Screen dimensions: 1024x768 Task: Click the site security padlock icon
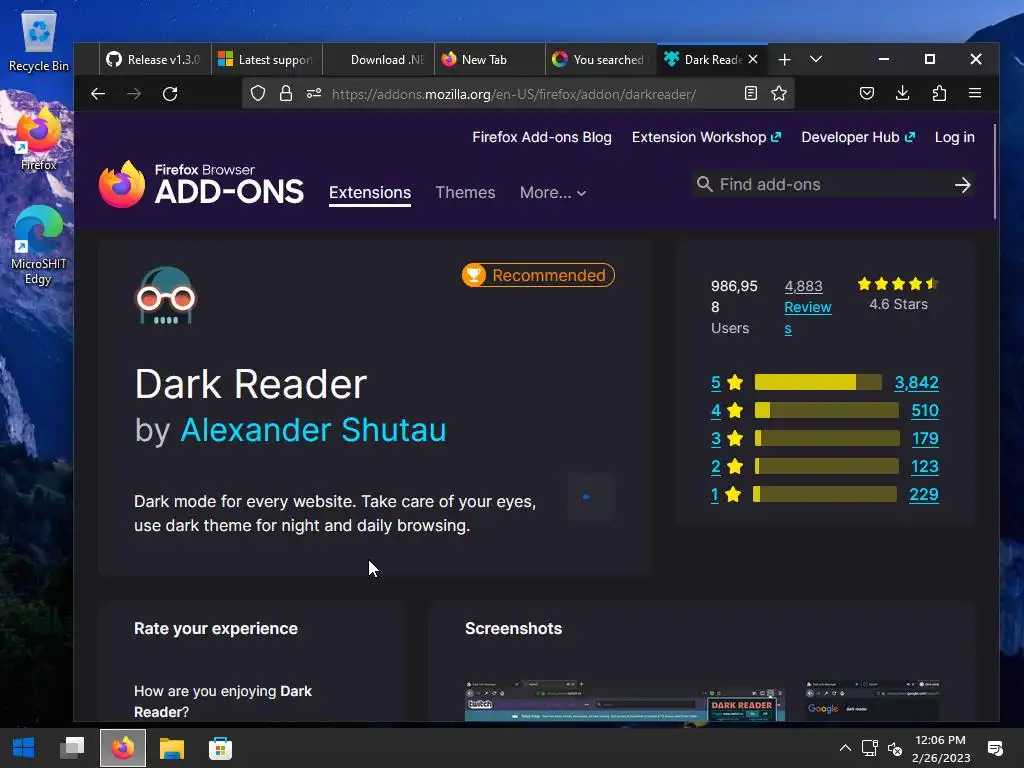(286, 93)
